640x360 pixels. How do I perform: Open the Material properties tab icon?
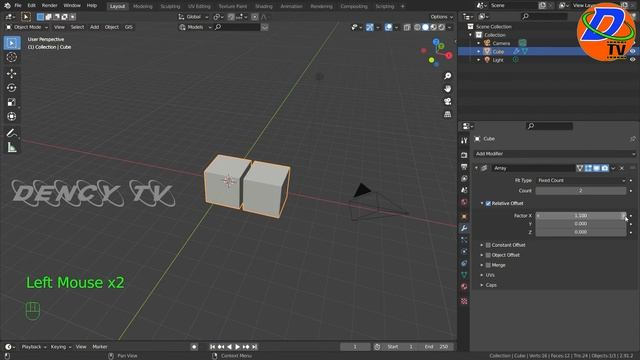click(x=464, y=287)
